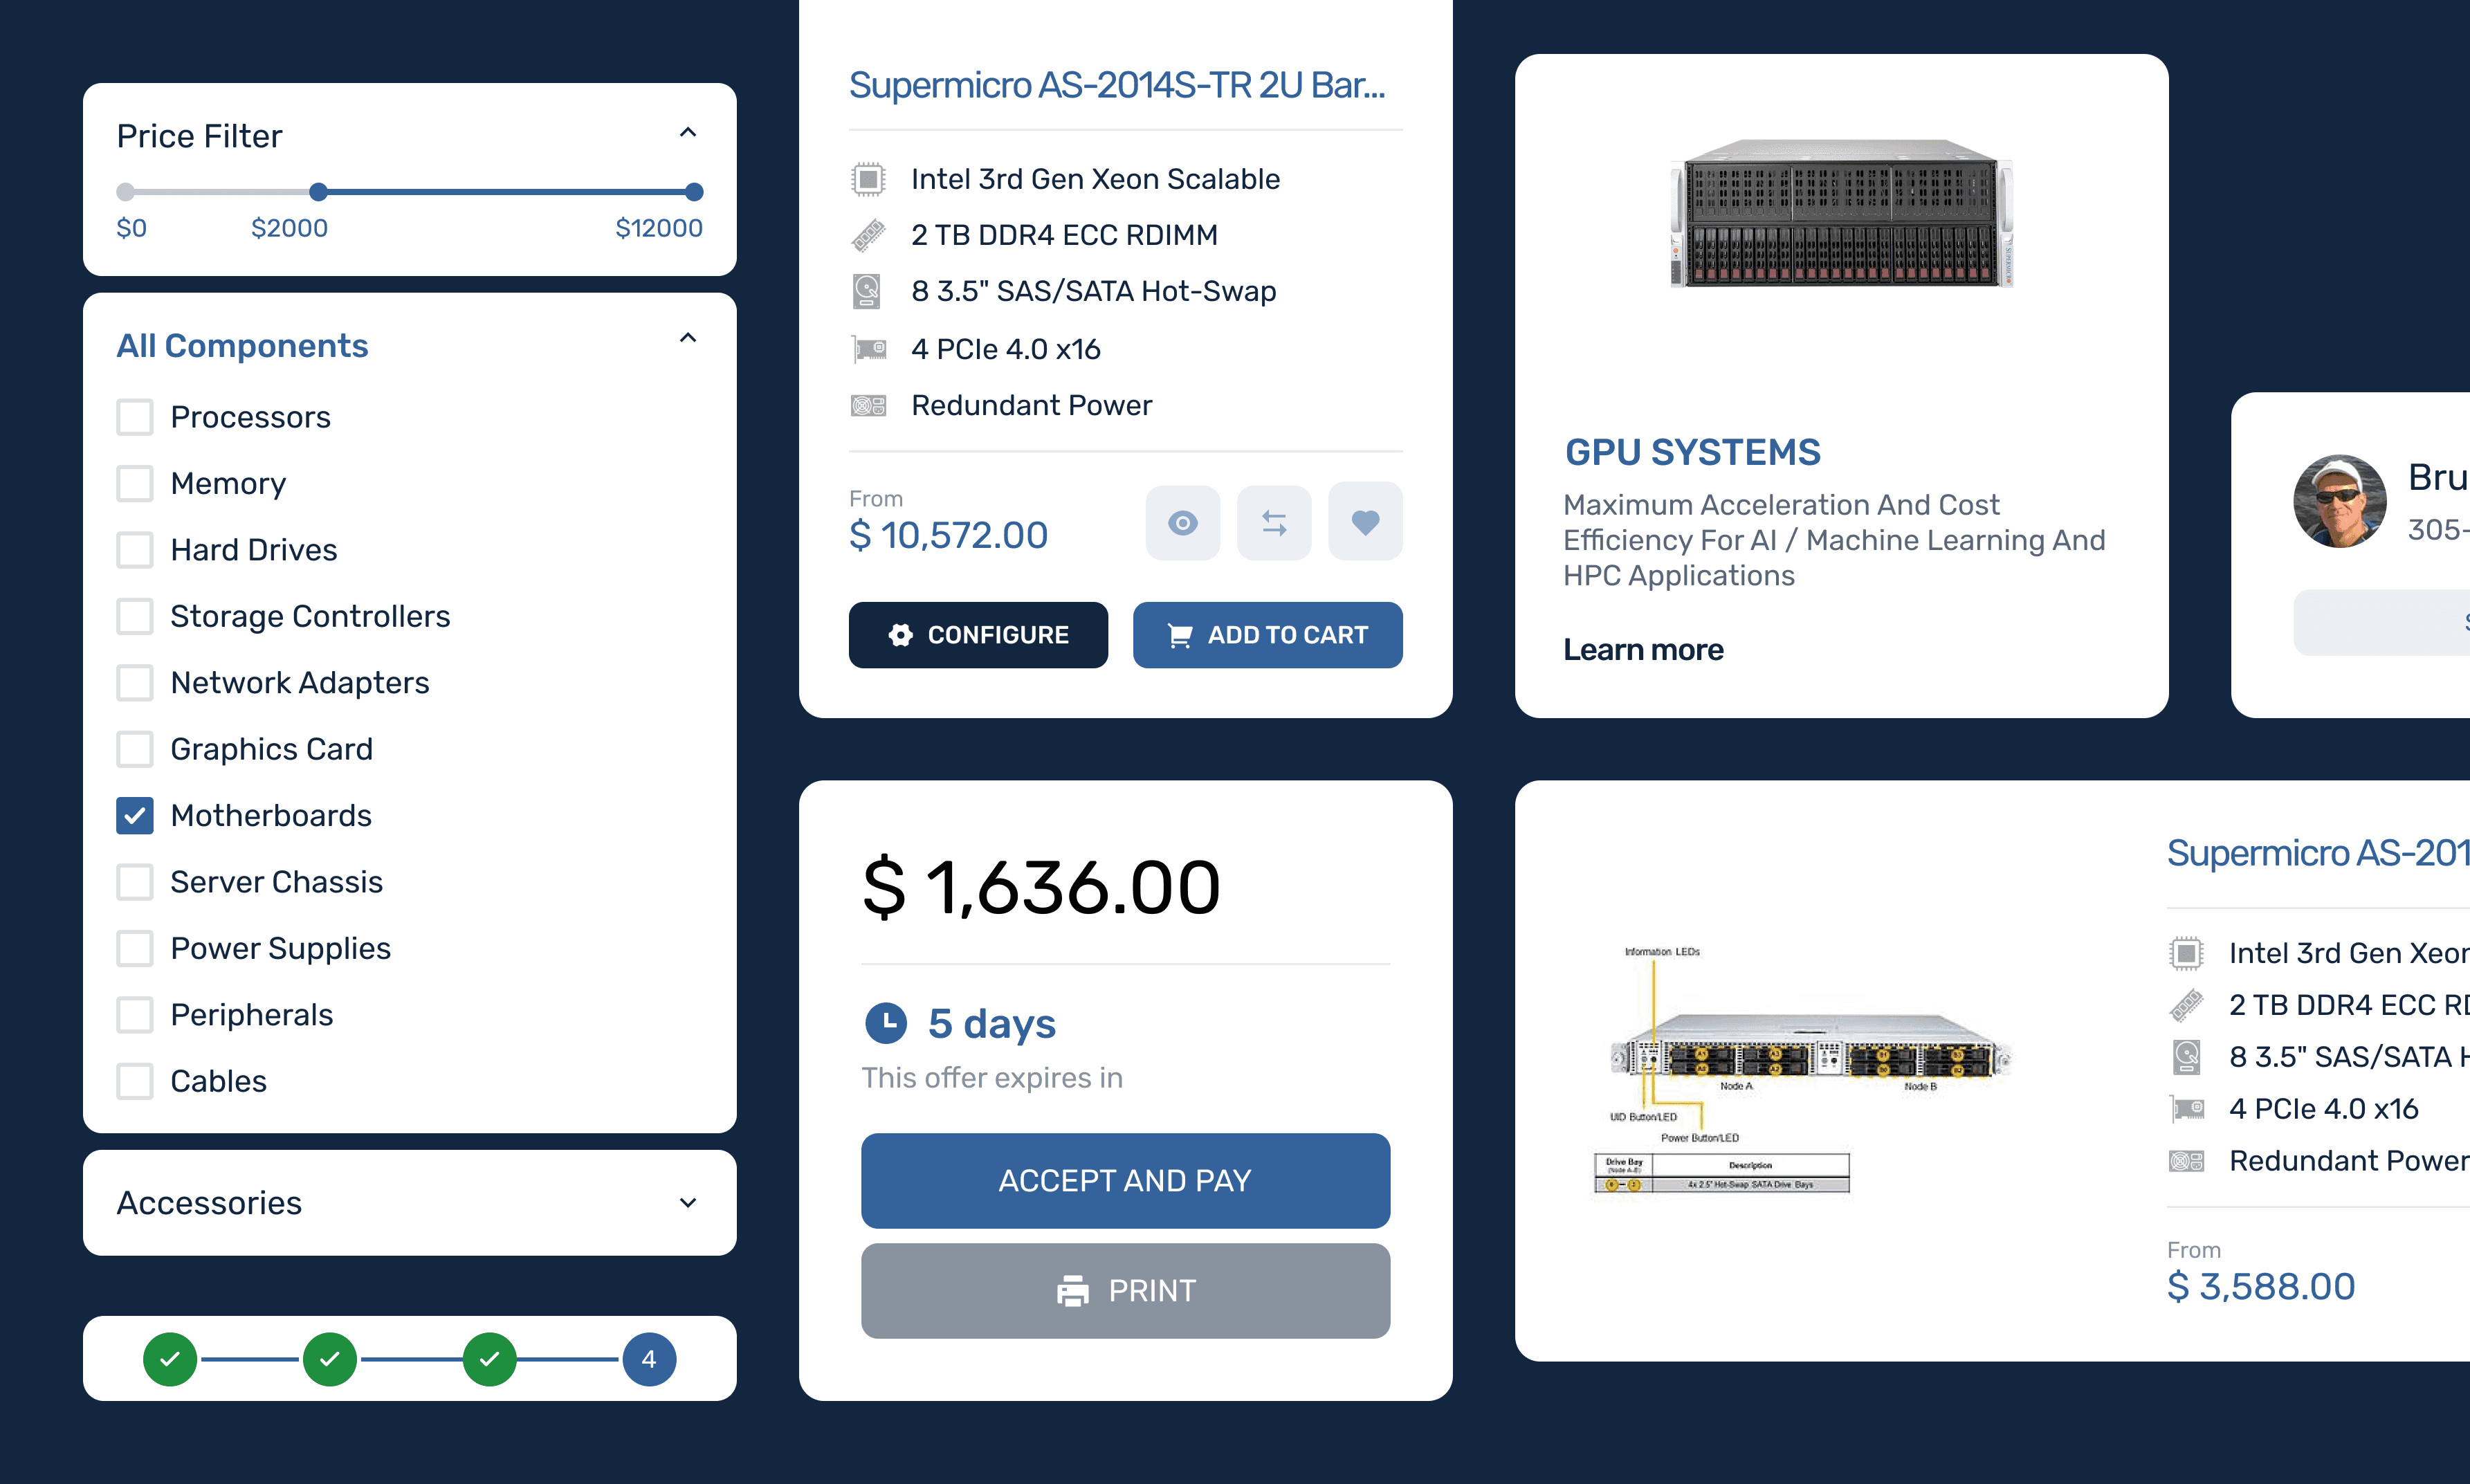Click the power supply icon beside Redundant Power

868,405
